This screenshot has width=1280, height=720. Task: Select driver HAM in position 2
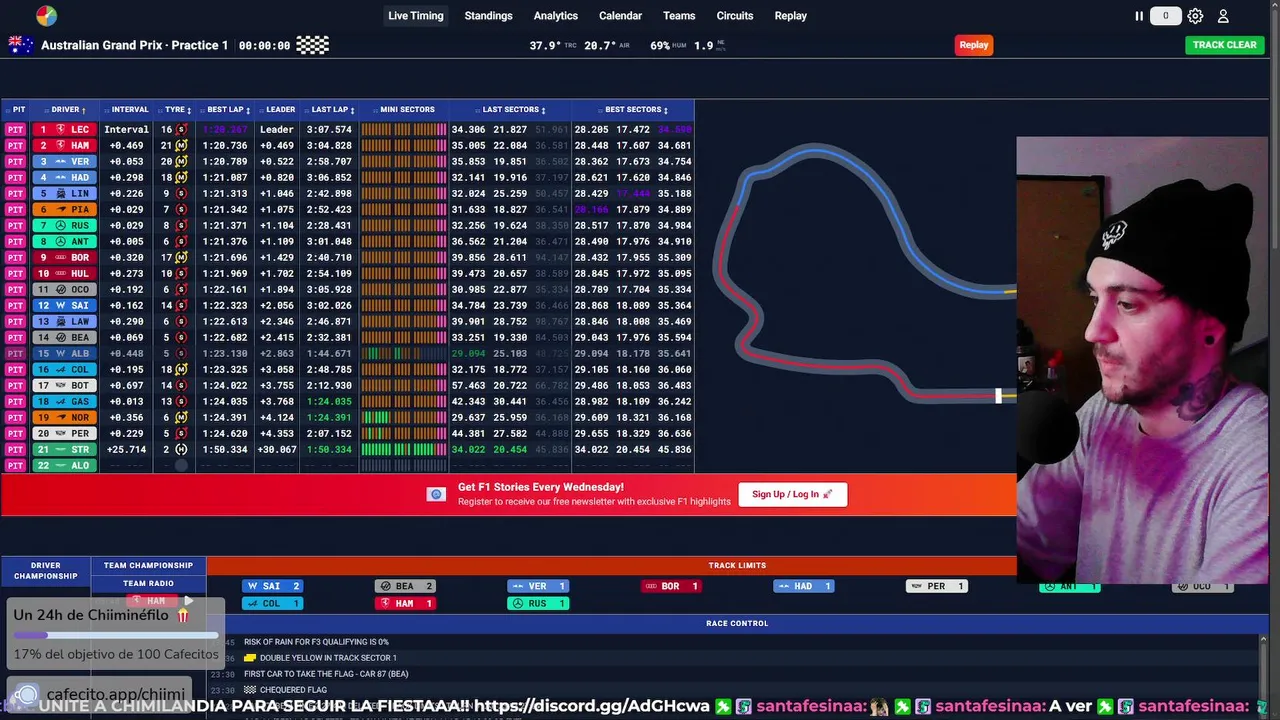pos(64,146)
